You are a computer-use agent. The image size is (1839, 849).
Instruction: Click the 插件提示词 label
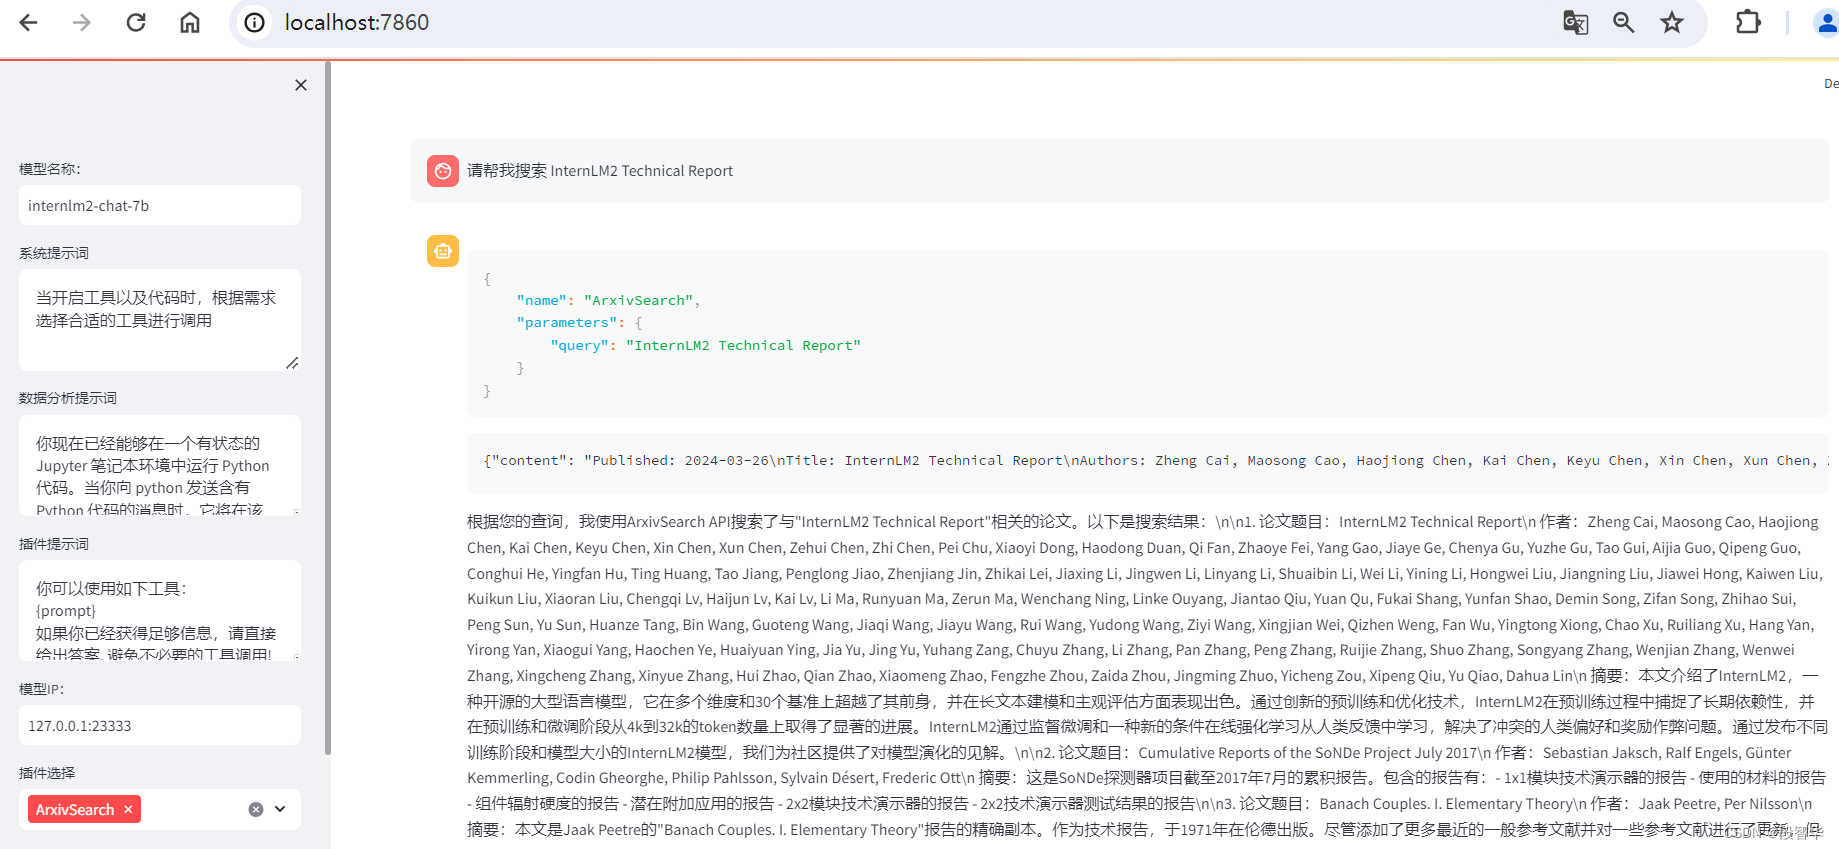click(54, 544)
